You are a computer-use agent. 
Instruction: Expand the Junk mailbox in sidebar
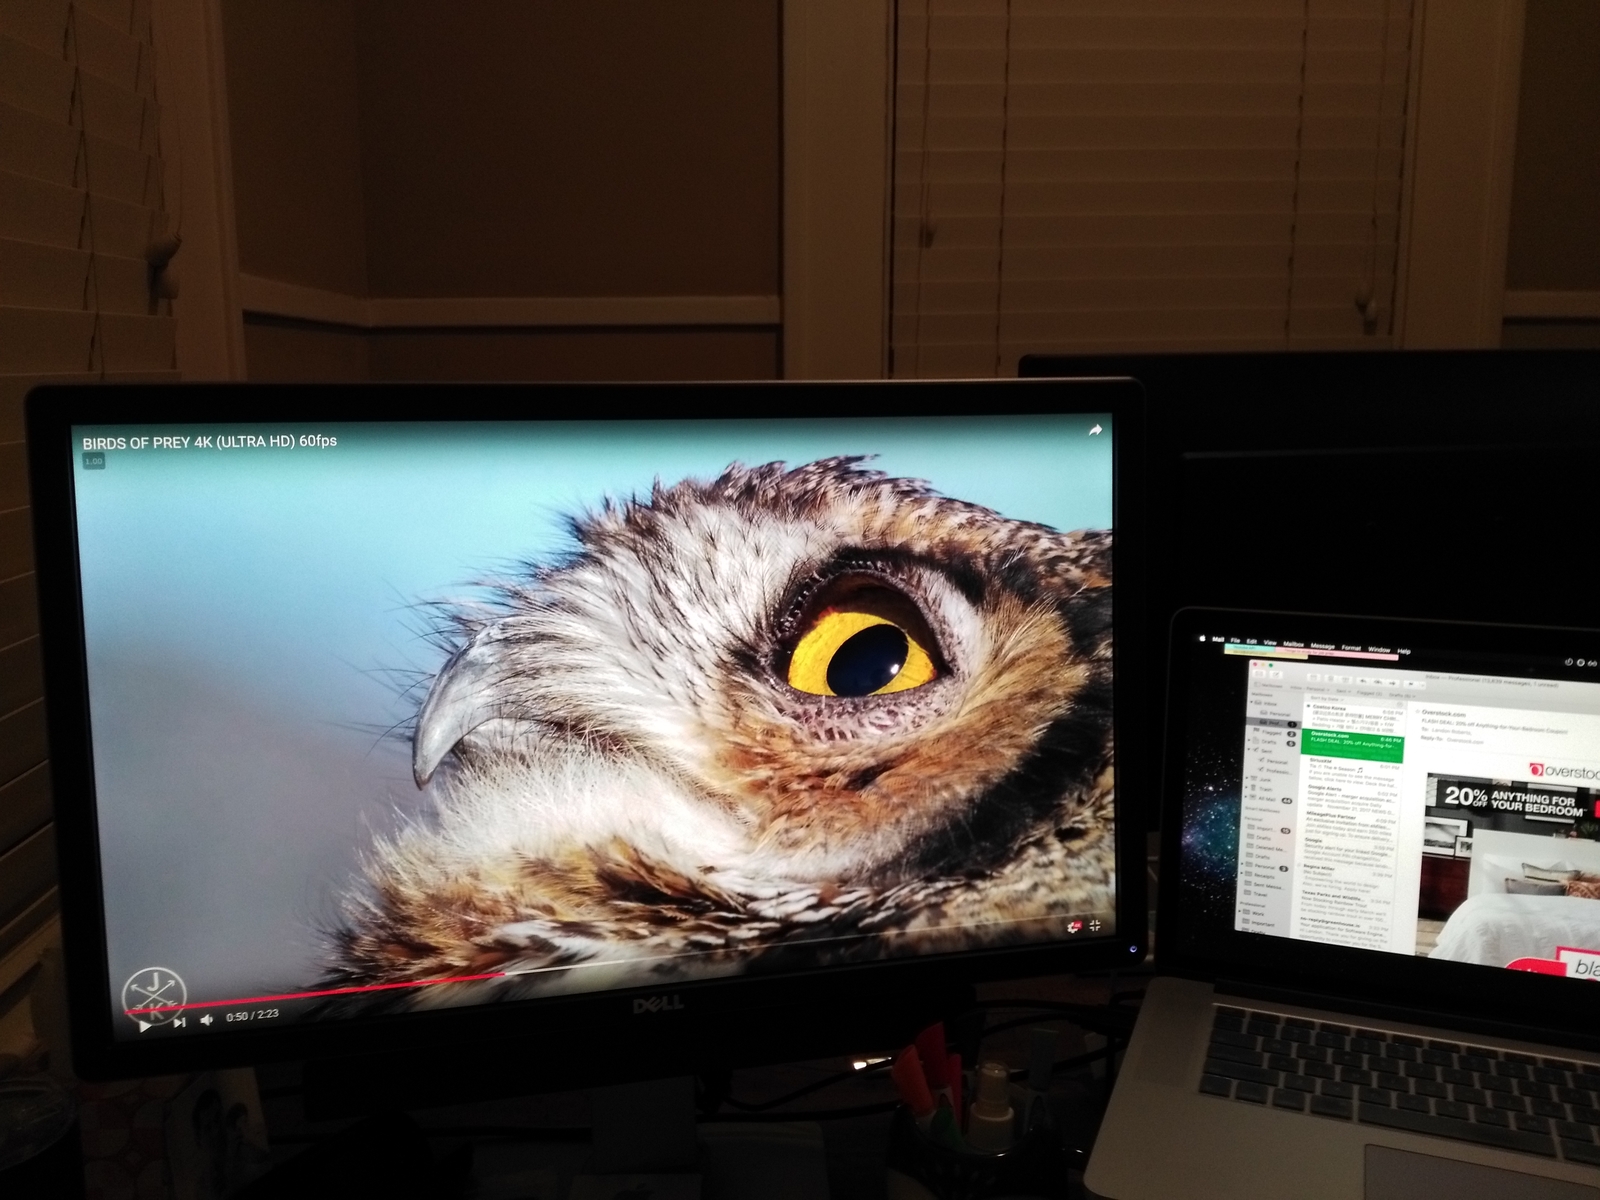click(1247, 778)
